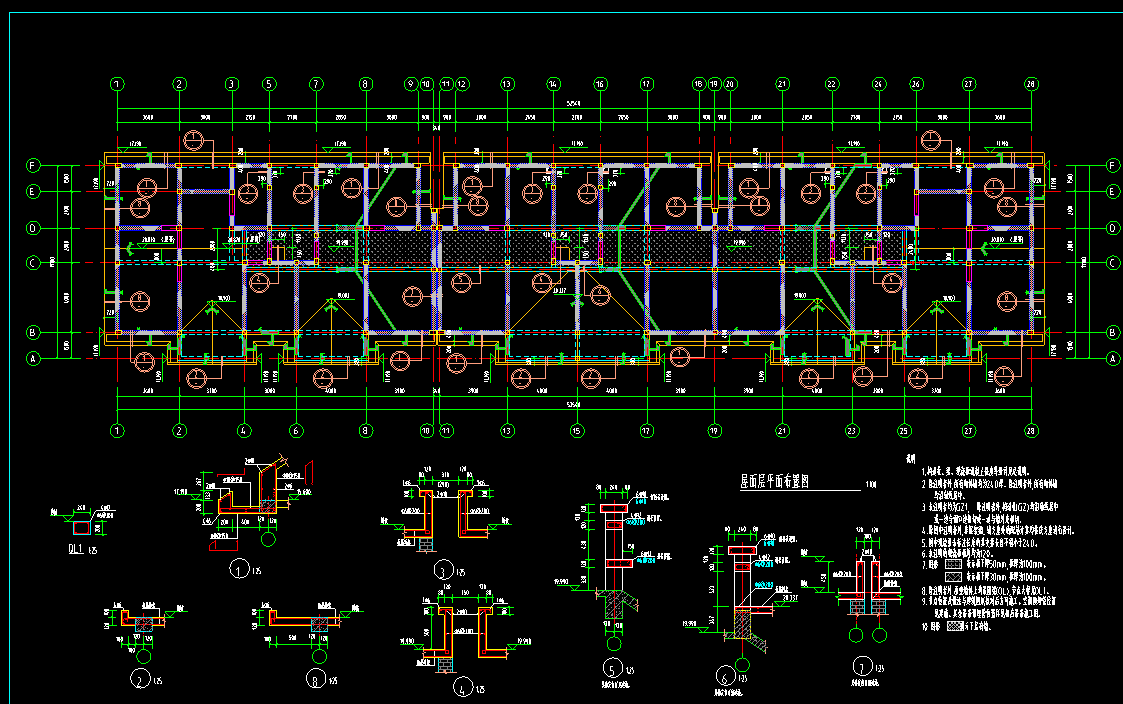Click the QL1 section label
This screenshot has height=704, width=1123.
click(x=76, y=549)
